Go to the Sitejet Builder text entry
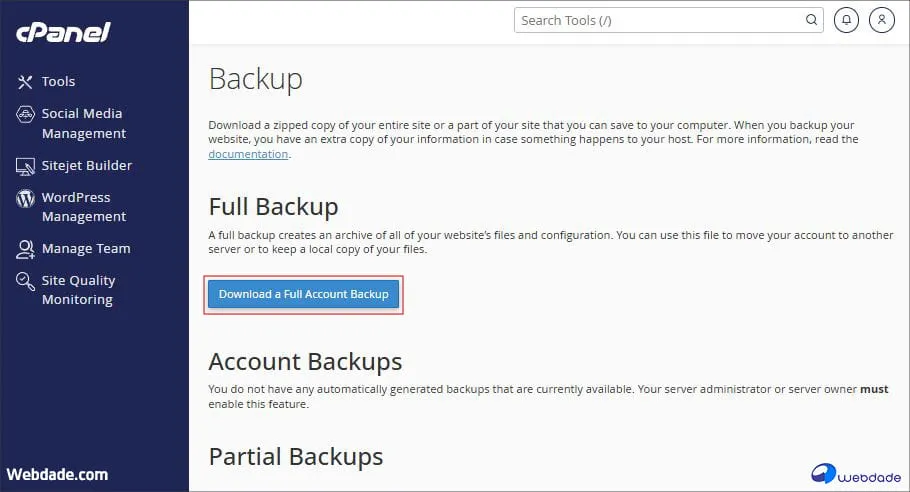910x492 pixels. pyautogui.click(x=87, y=166)
